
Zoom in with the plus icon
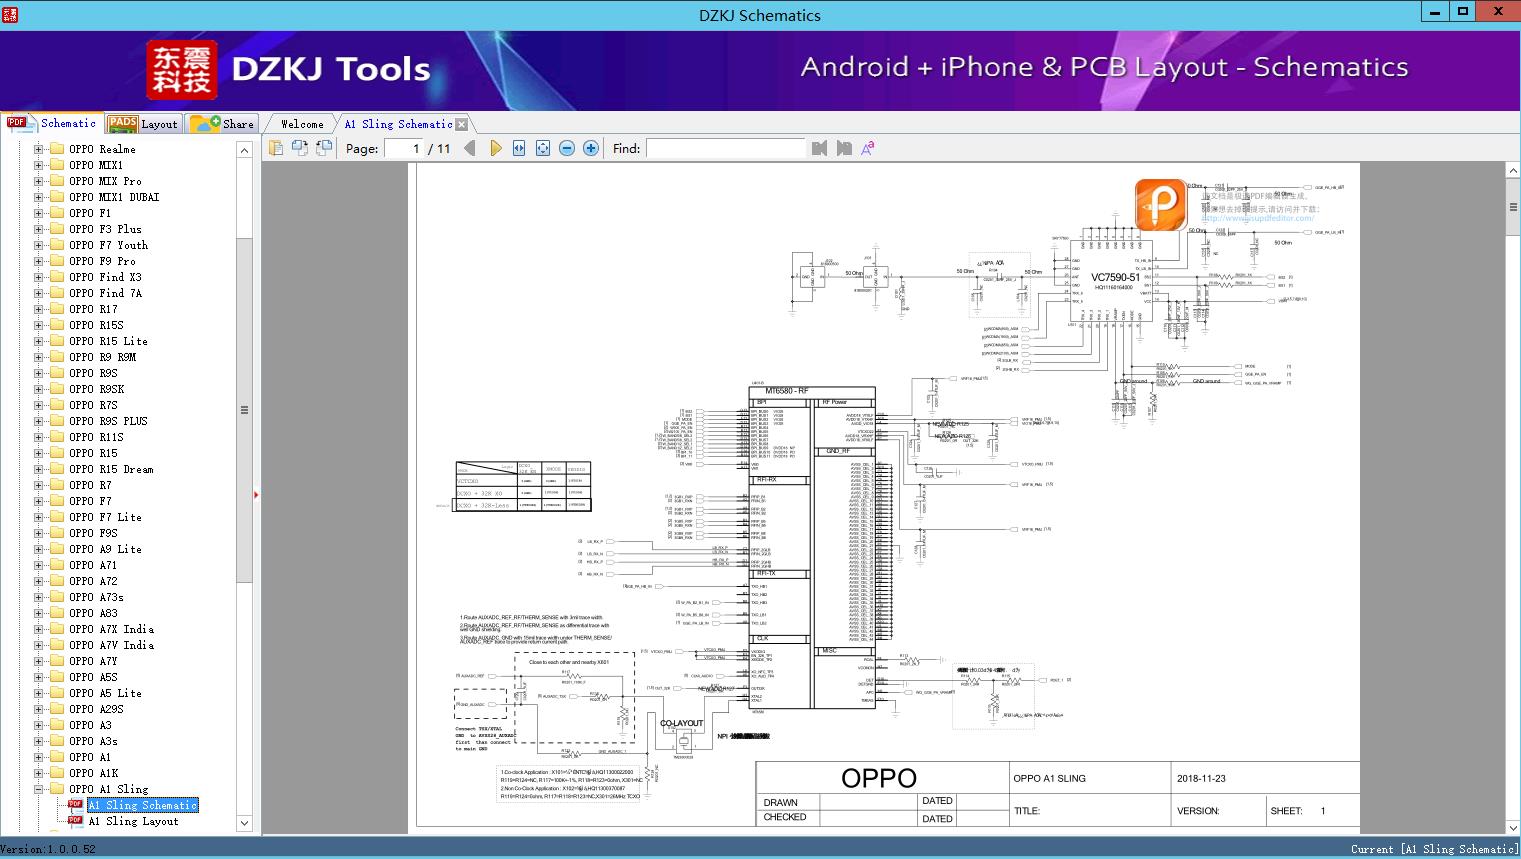pyautogui.click(x=591, y=148)
